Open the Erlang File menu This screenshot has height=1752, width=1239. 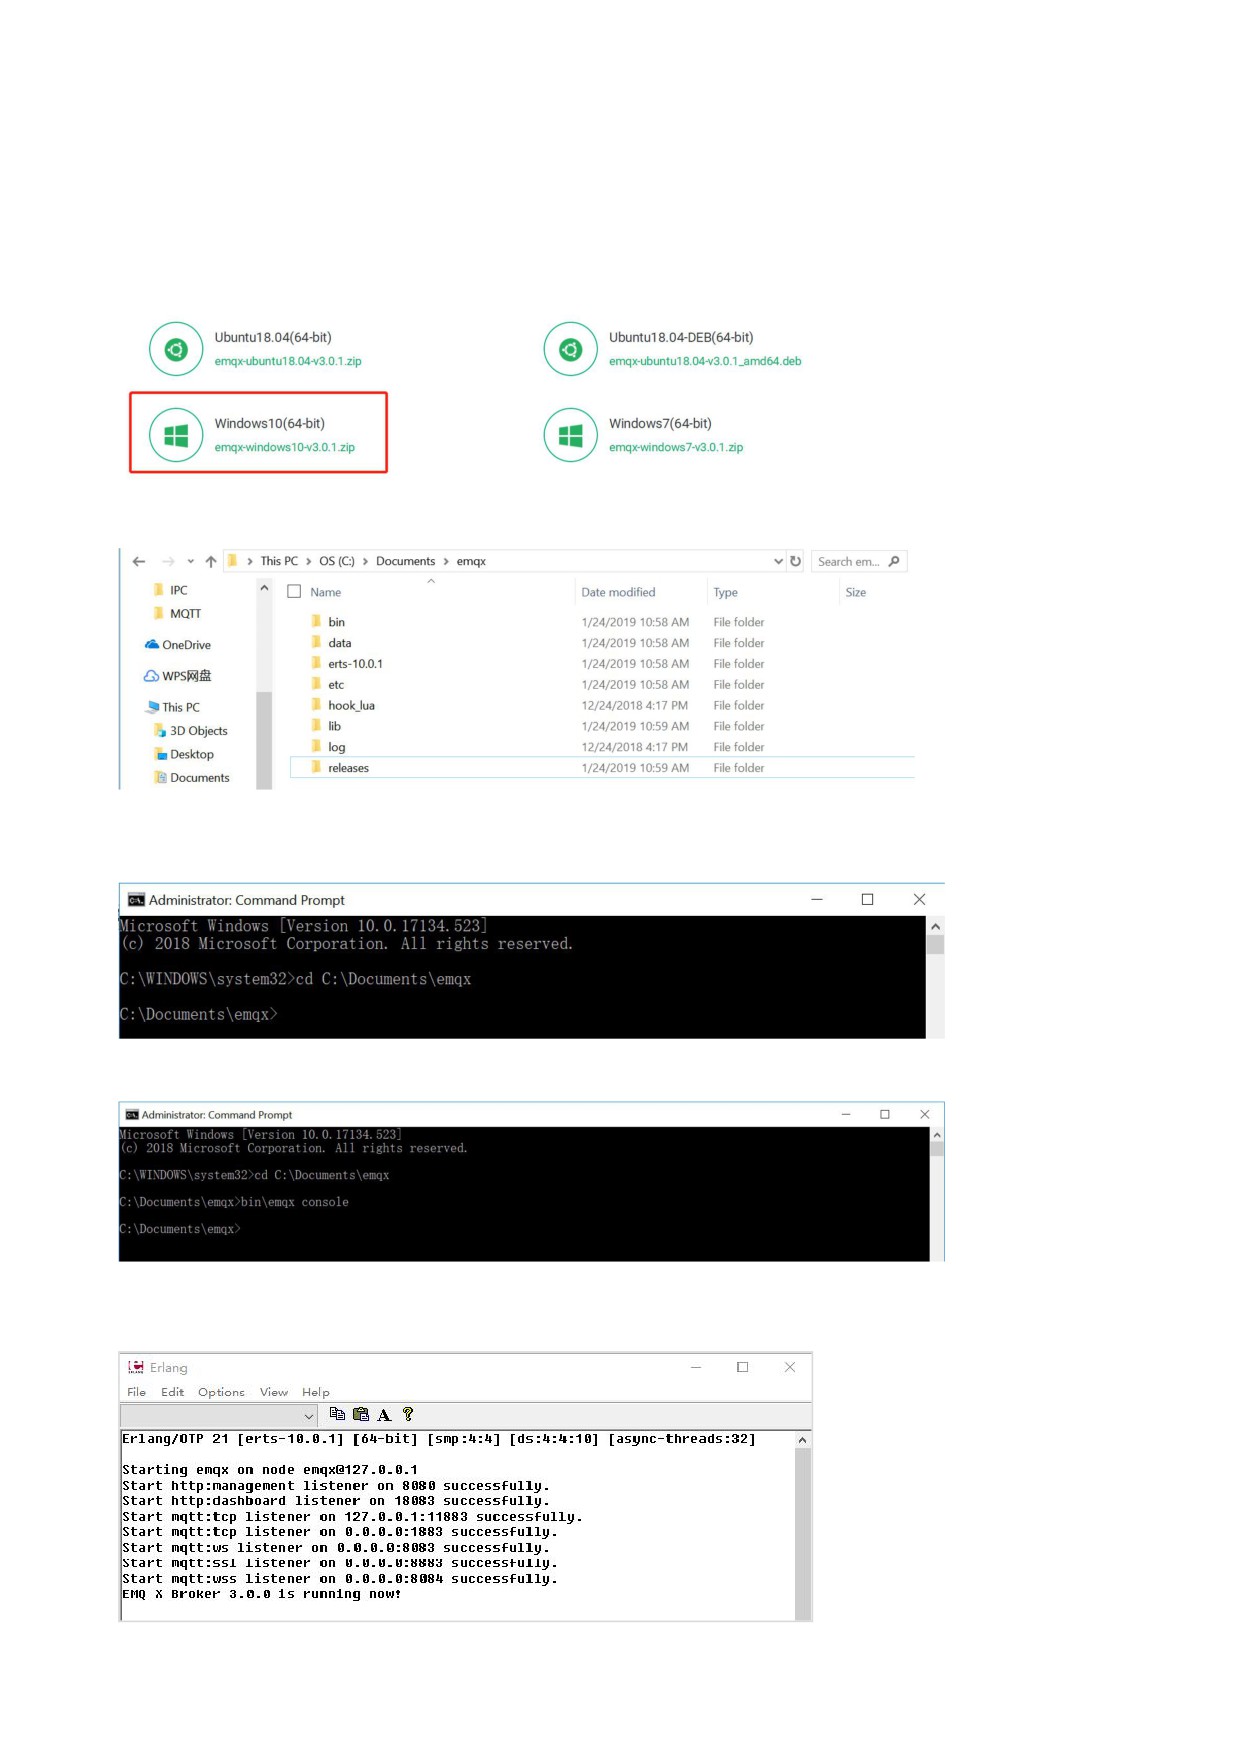[x=137, y=1392]
